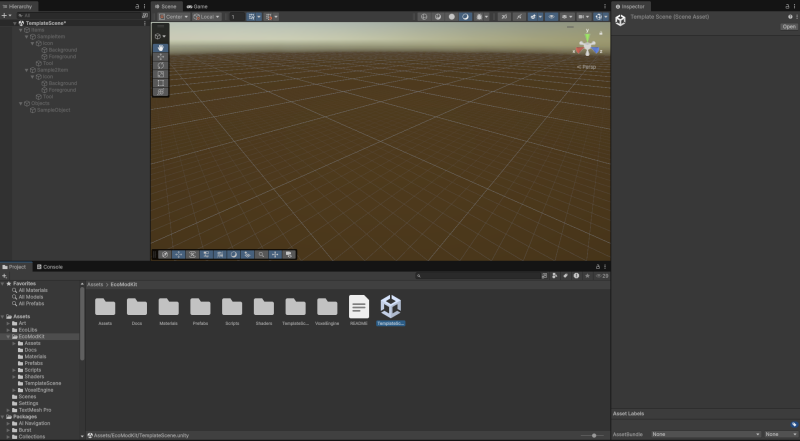Click the Open button in Inspector
The width and height of the screenshot is (800, 441).
click(x=789, y=27)
